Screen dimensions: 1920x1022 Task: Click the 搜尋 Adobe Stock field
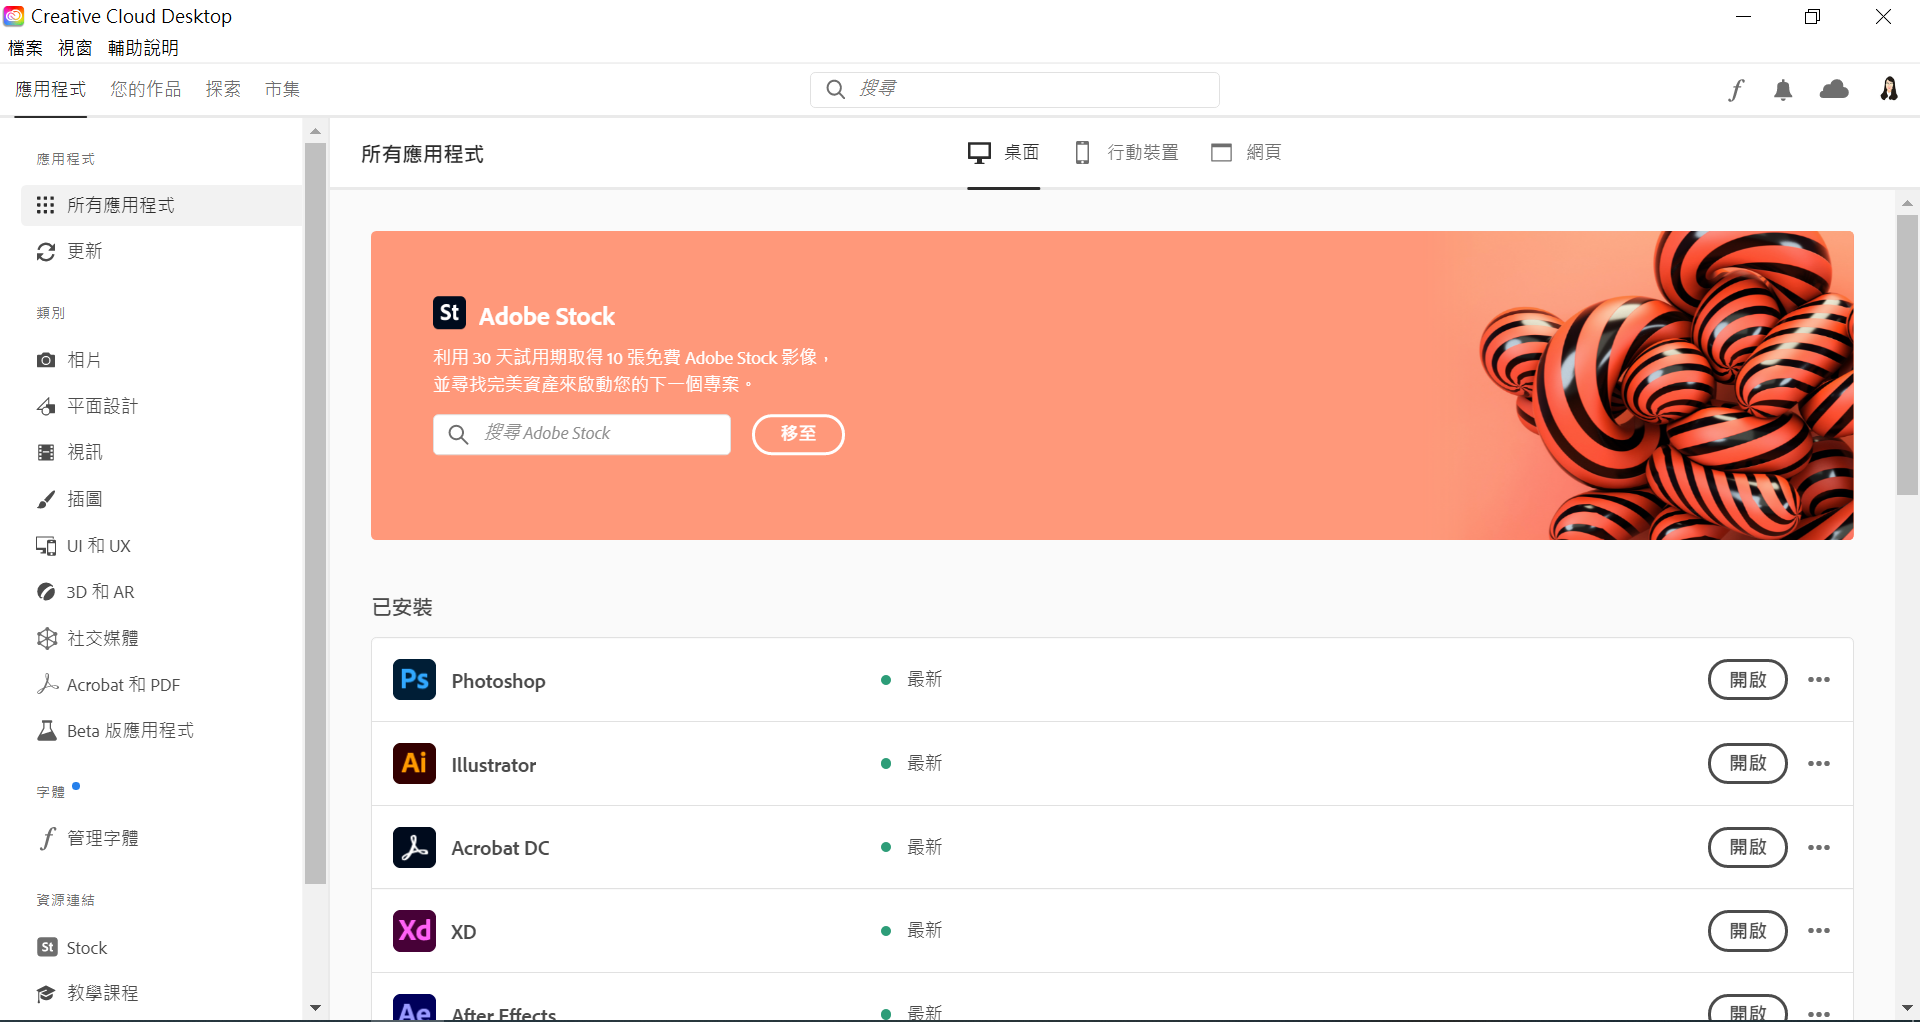click(582, 434)
